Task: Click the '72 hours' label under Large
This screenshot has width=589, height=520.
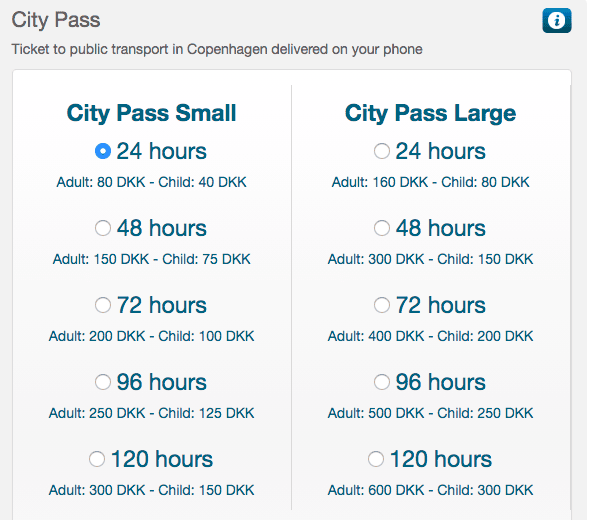Action: point(441,305)
